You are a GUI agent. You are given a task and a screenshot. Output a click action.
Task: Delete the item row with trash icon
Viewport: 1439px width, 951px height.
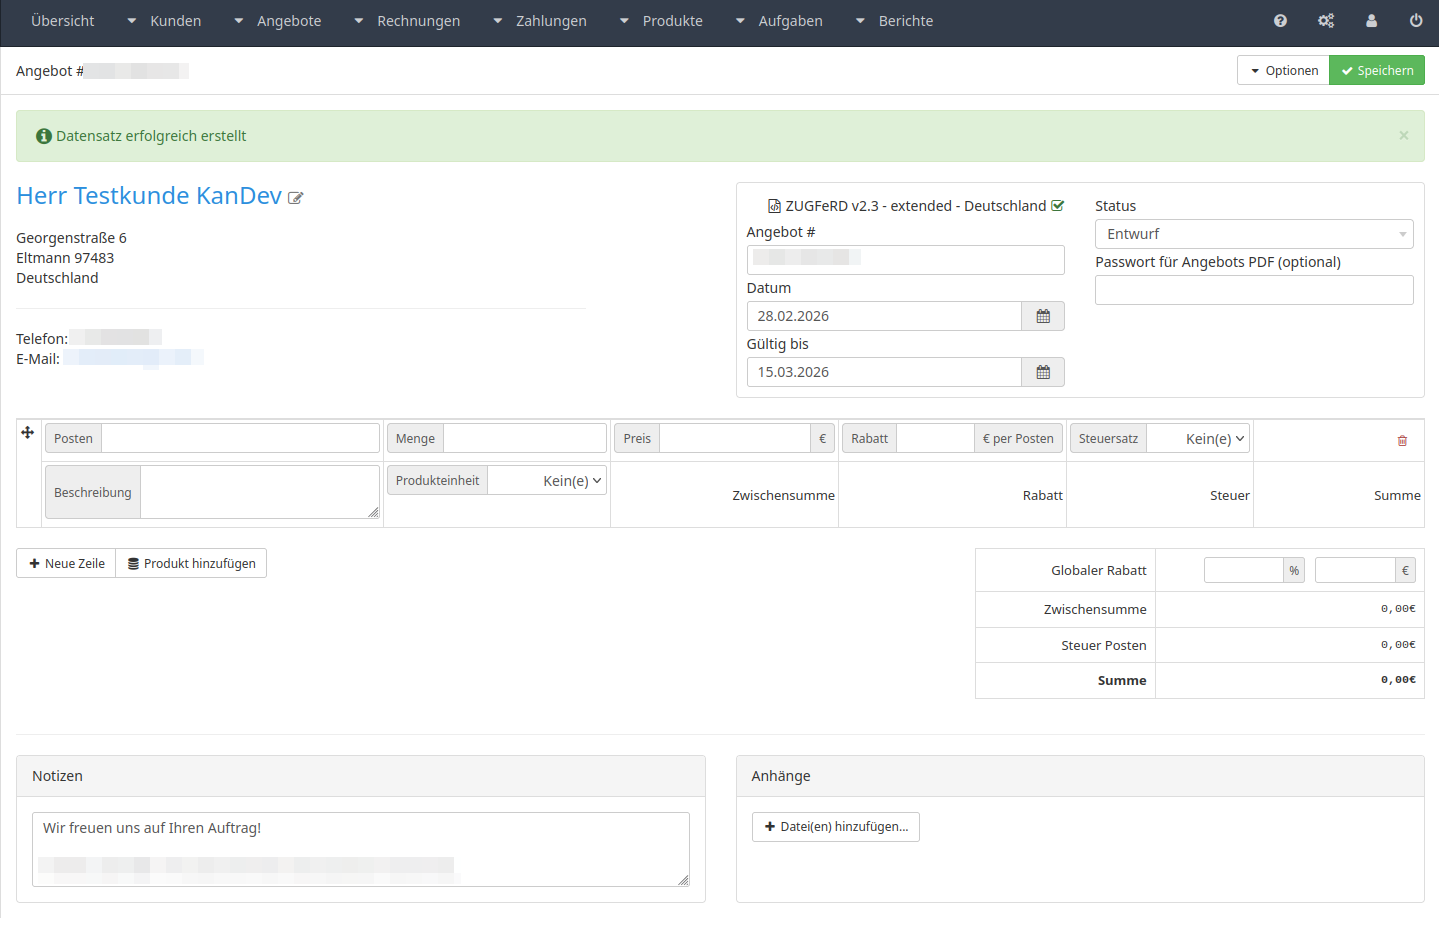[1402, 440]
